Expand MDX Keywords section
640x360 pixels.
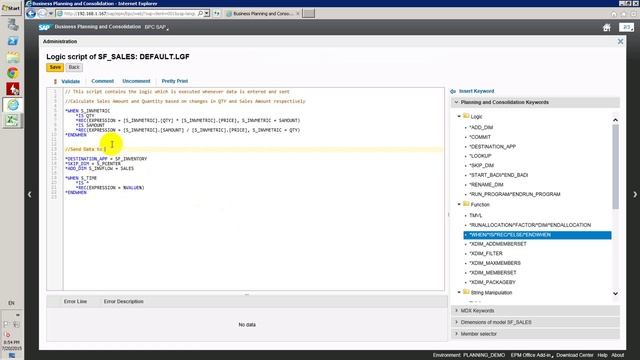[535, 311]
